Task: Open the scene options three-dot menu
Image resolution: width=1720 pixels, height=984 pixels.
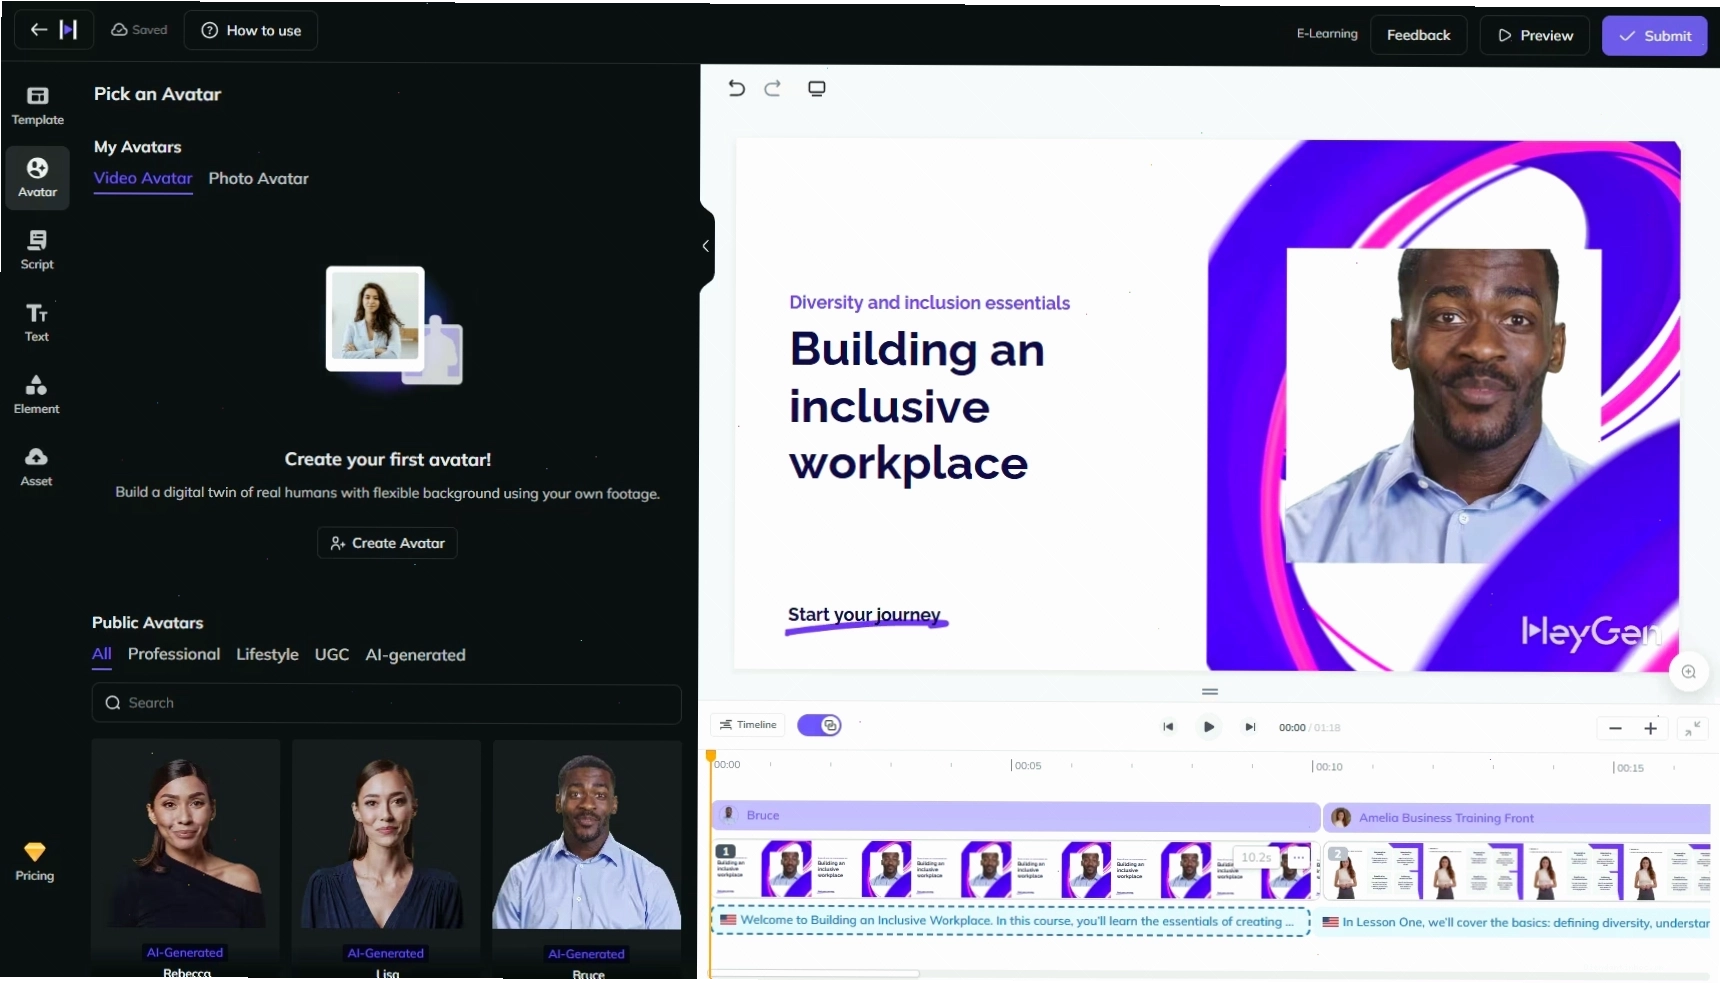Action: pyautogui.click(x=1298, y=857)
